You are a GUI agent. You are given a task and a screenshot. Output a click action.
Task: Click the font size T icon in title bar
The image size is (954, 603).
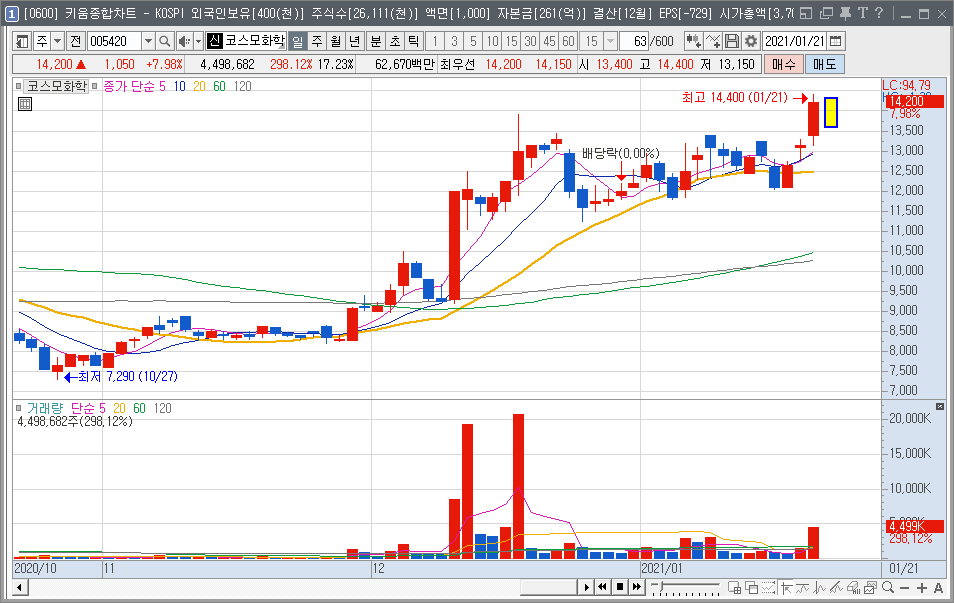point(862,13)
